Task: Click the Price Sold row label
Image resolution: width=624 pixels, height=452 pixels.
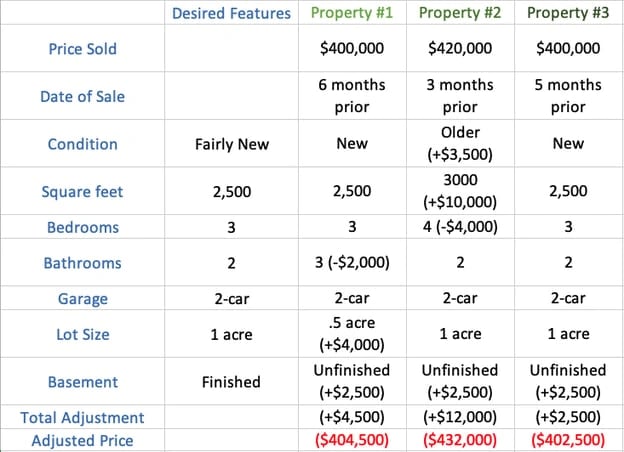Action: click(x=82, y=48)
